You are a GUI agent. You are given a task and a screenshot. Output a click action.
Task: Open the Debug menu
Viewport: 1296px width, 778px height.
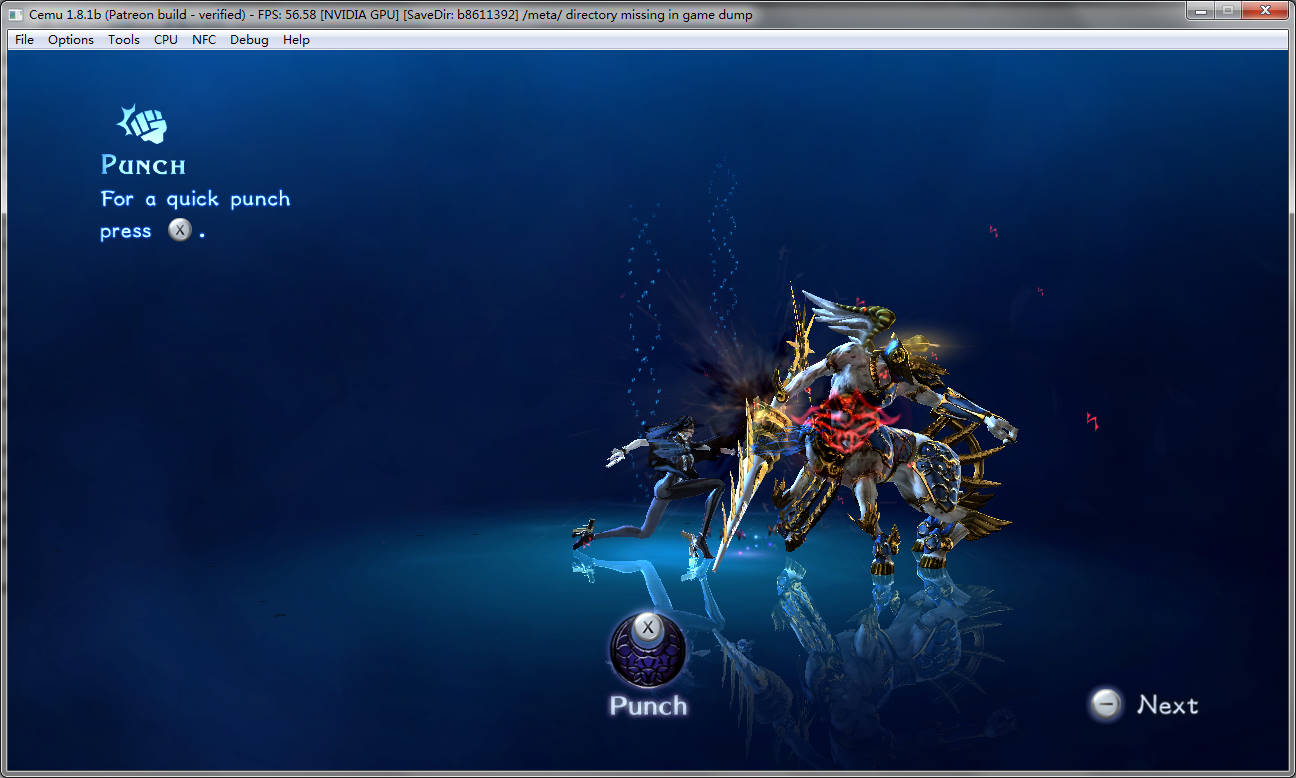tap(249, 40)
